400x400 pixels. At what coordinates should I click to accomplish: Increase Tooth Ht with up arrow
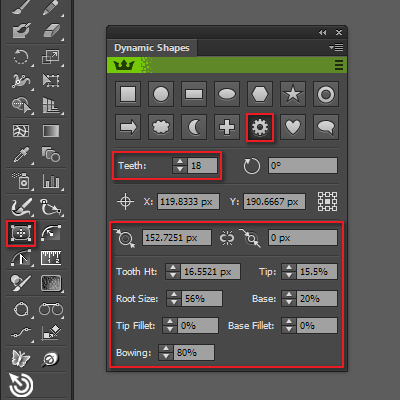[x=173, y=268]
